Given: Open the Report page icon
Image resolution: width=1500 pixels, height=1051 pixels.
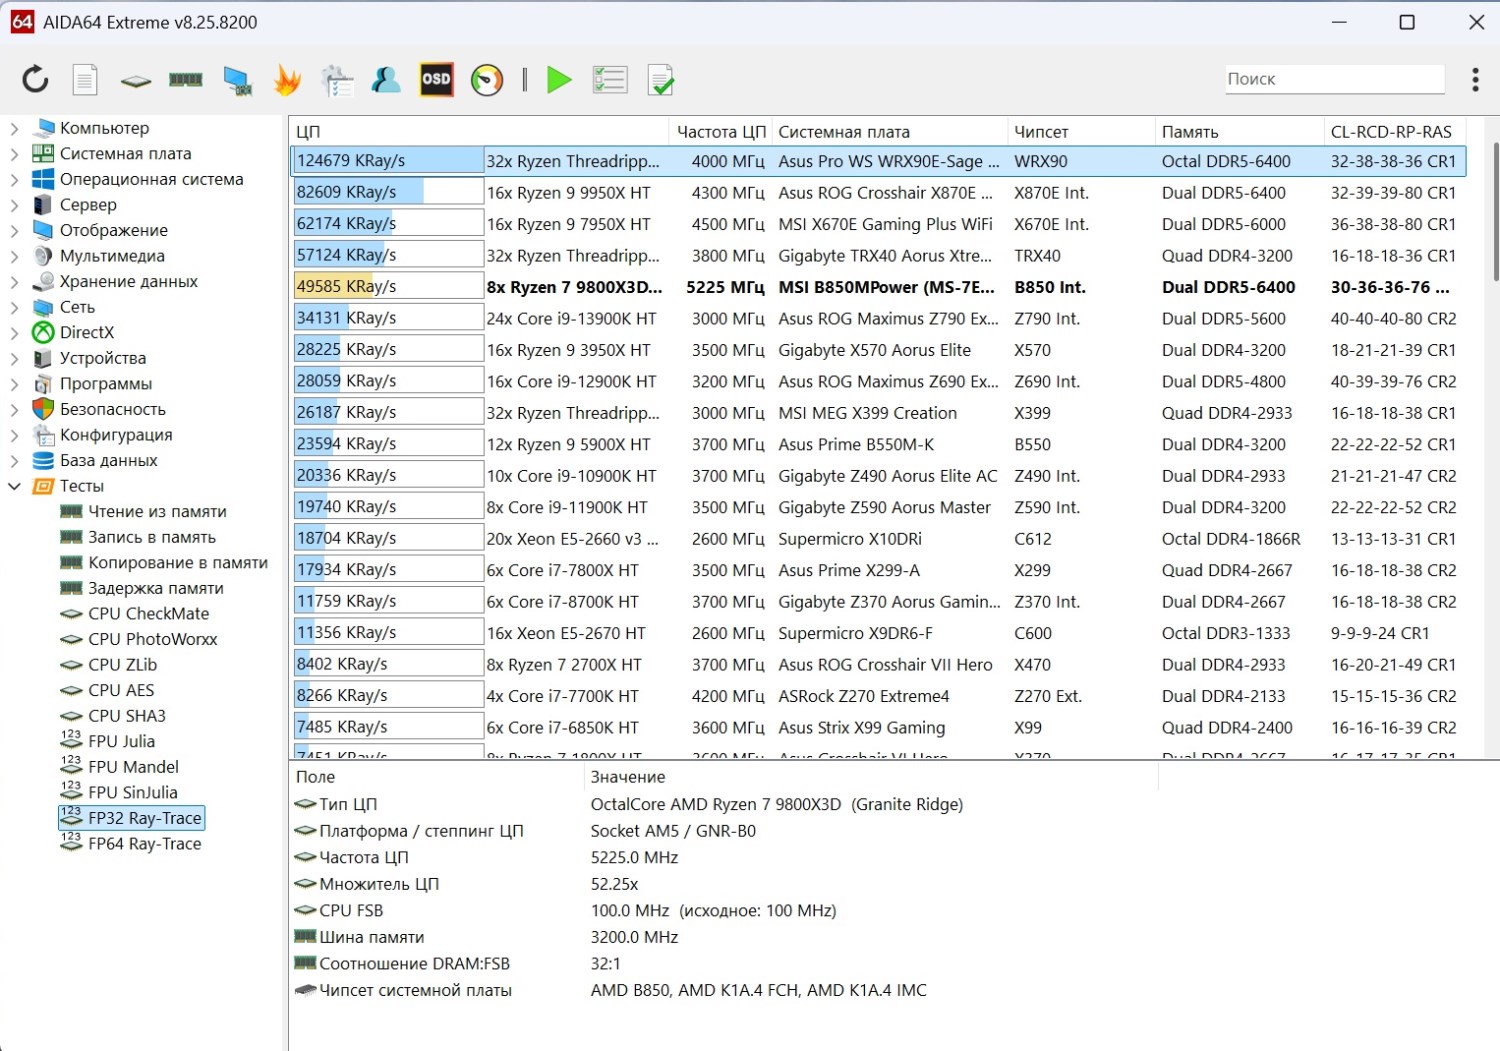Looking at the screenshot, I should point(85,79).
